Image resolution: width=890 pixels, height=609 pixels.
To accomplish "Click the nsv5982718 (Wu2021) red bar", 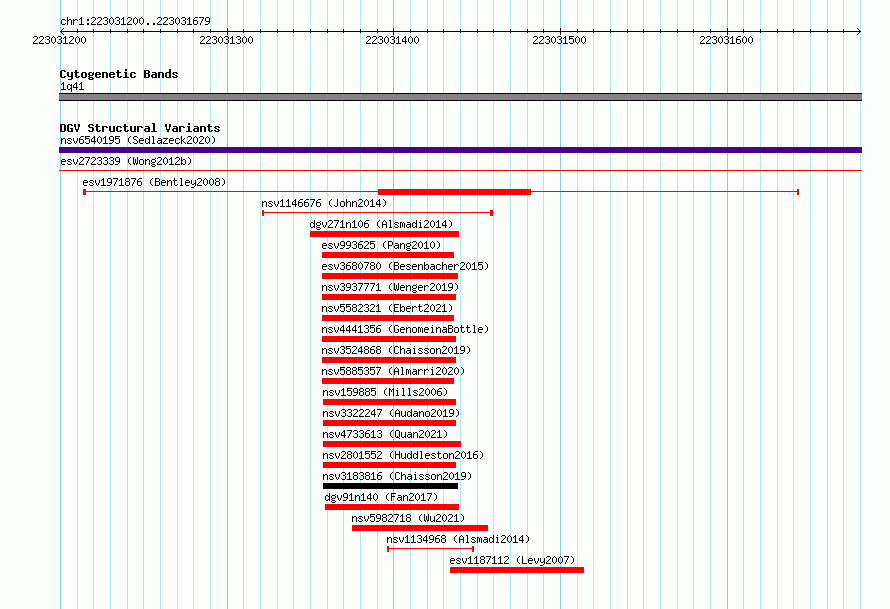I will (420, 528).
